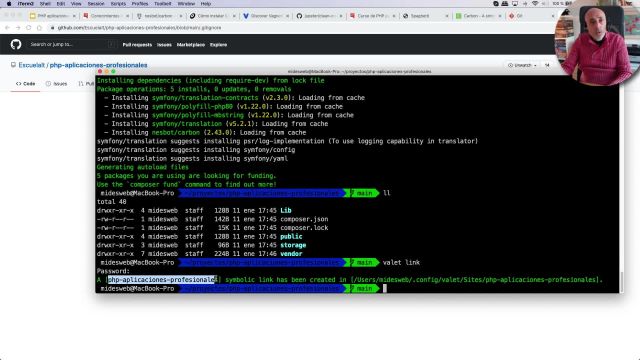The width and height of the screenshot is (640, 360).
Task: Switch to the nesbot/carbon browser tab
Action: tap(159, 16)
